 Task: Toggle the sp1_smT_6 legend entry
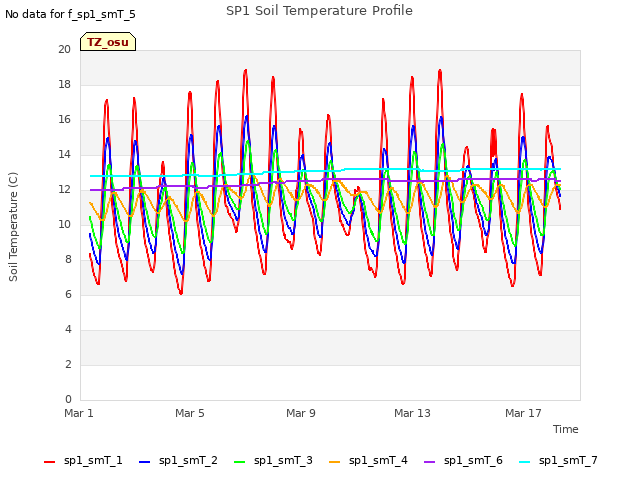pos(463,461)
